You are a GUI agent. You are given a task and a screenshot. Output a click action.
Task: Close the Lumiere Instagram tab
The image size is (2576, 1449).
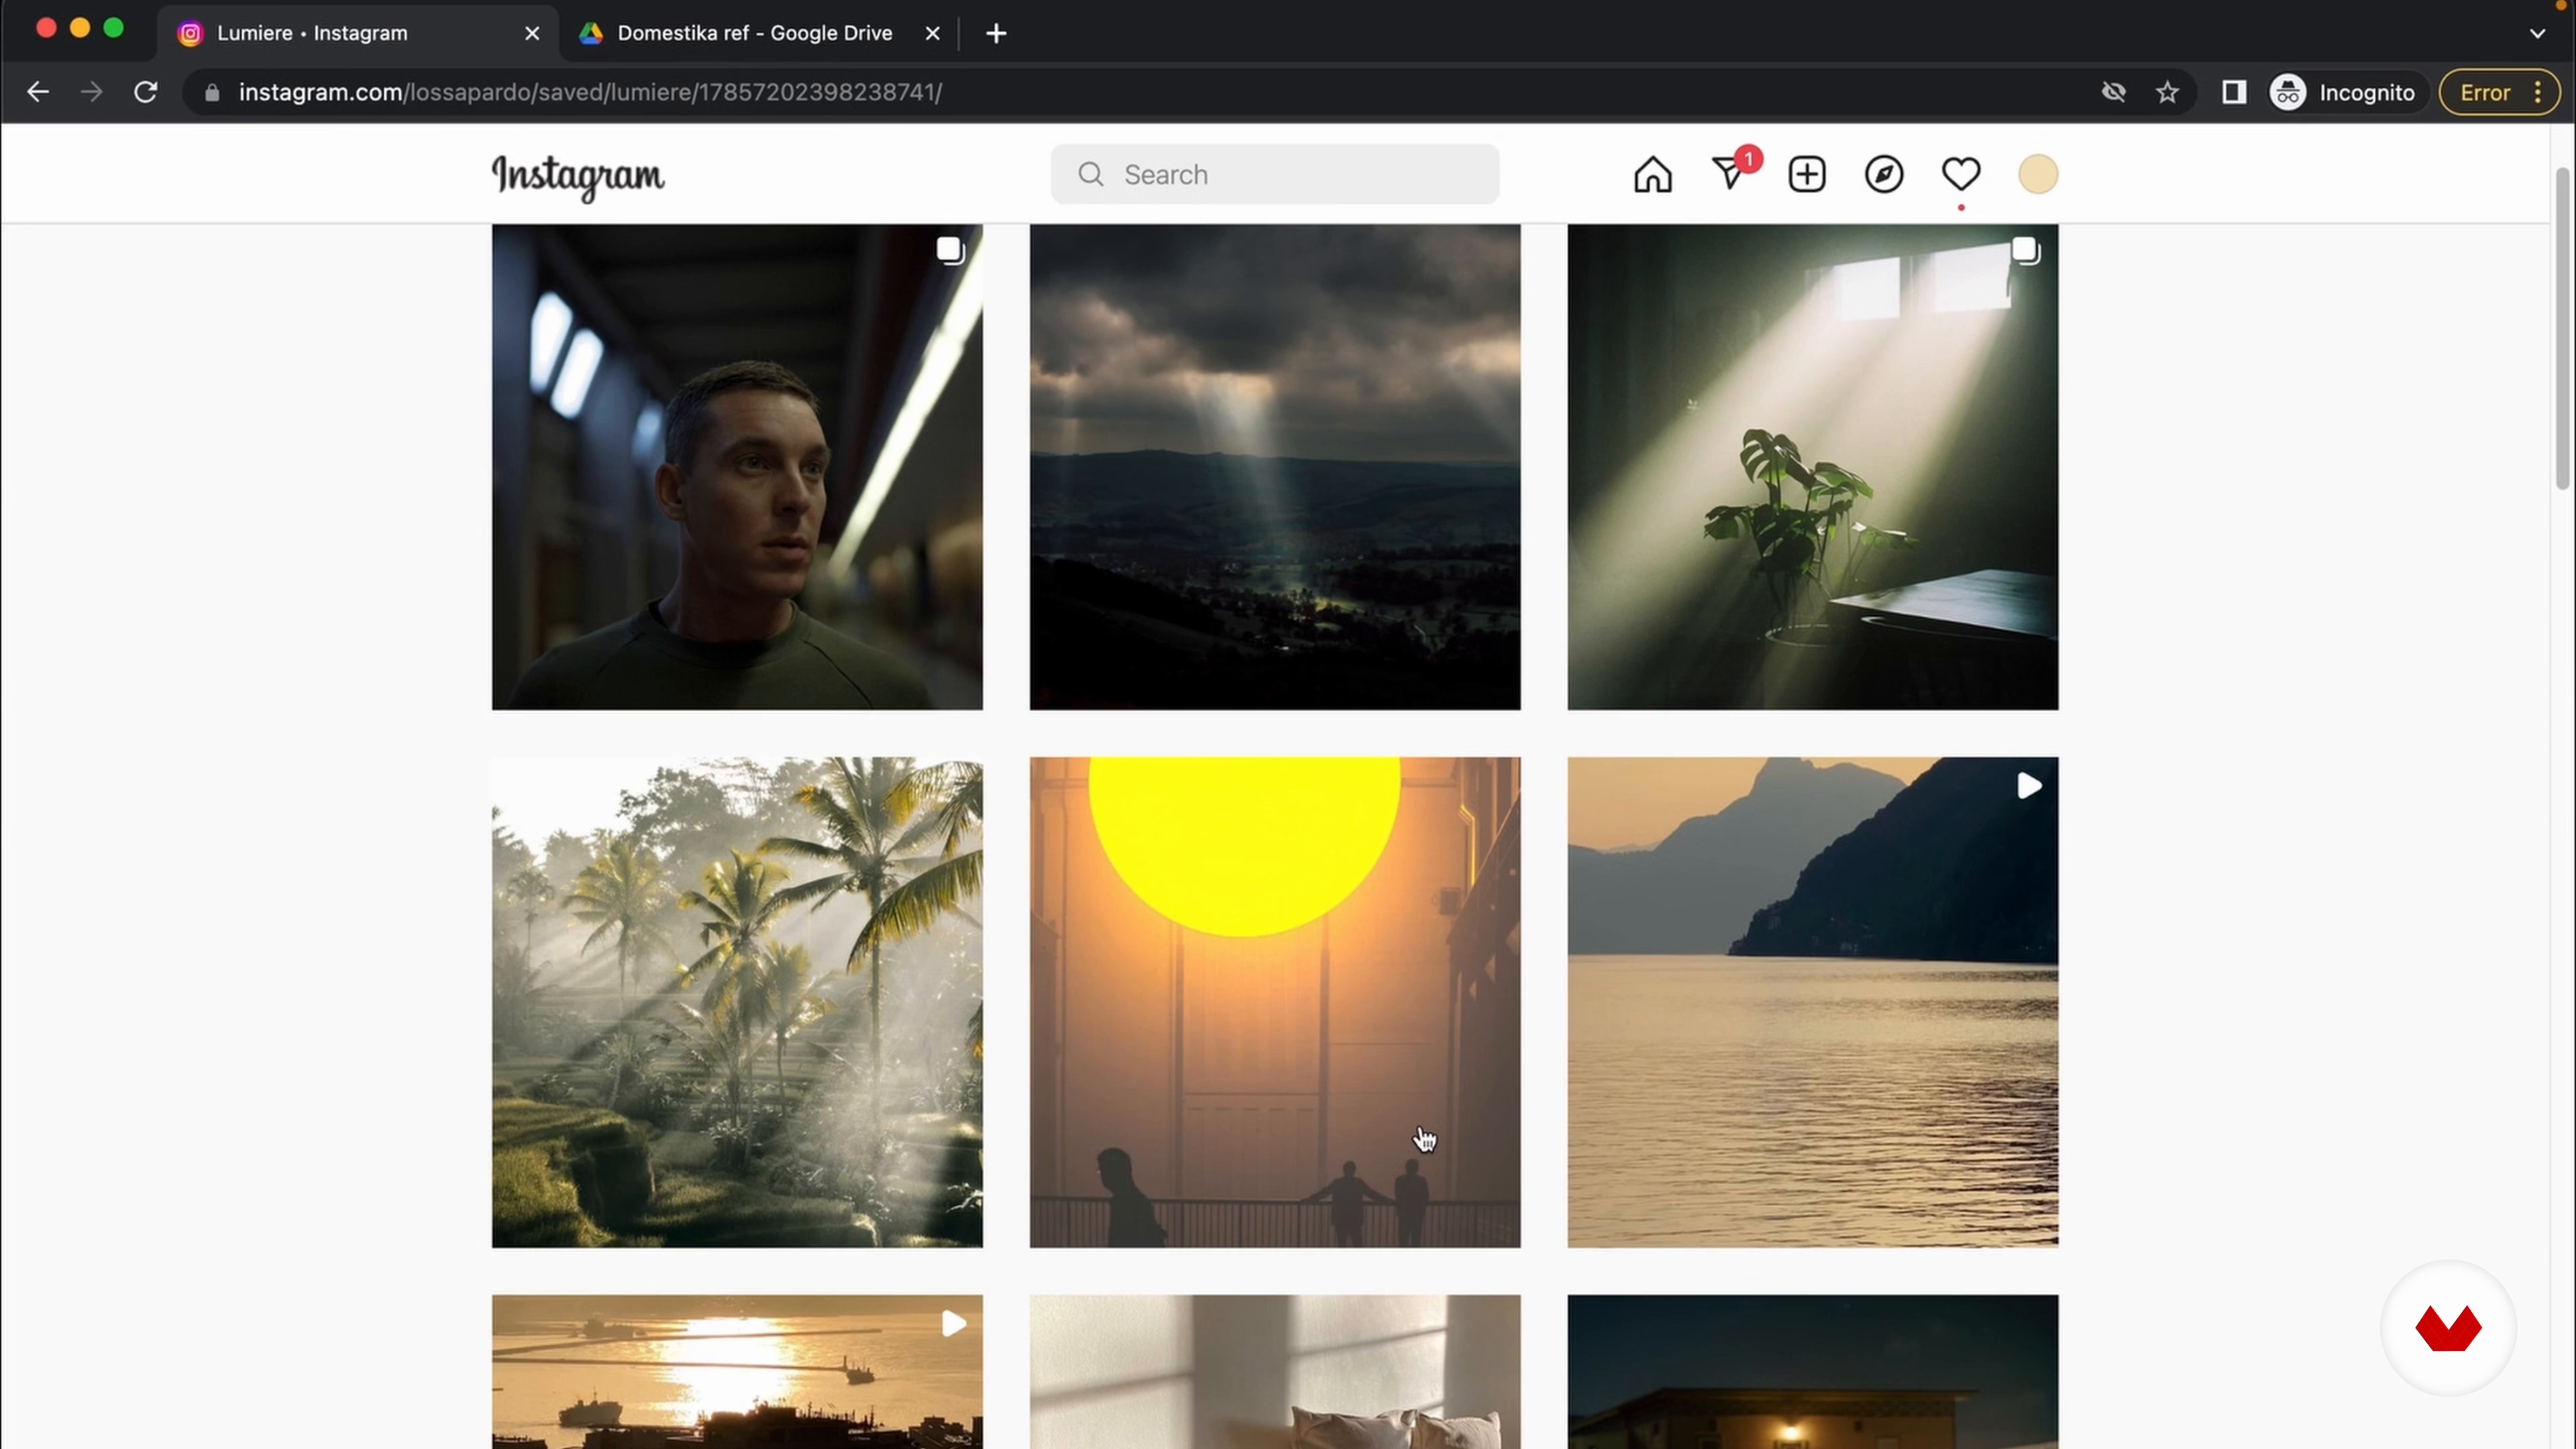532,33
